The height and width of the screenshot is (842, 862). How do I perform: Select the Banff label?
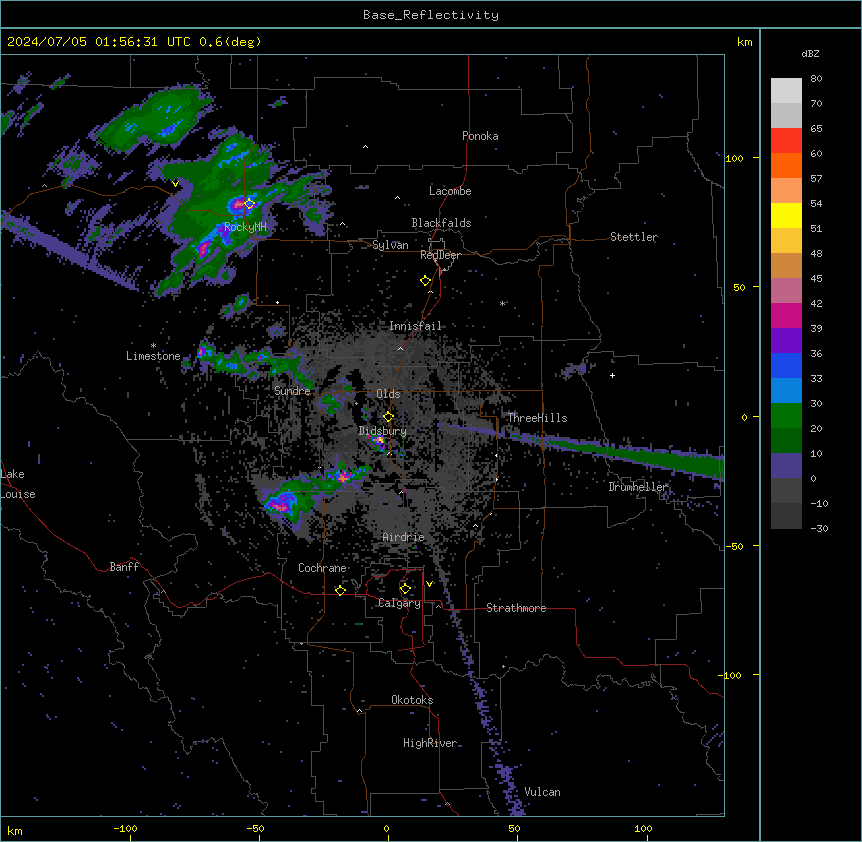124,567
